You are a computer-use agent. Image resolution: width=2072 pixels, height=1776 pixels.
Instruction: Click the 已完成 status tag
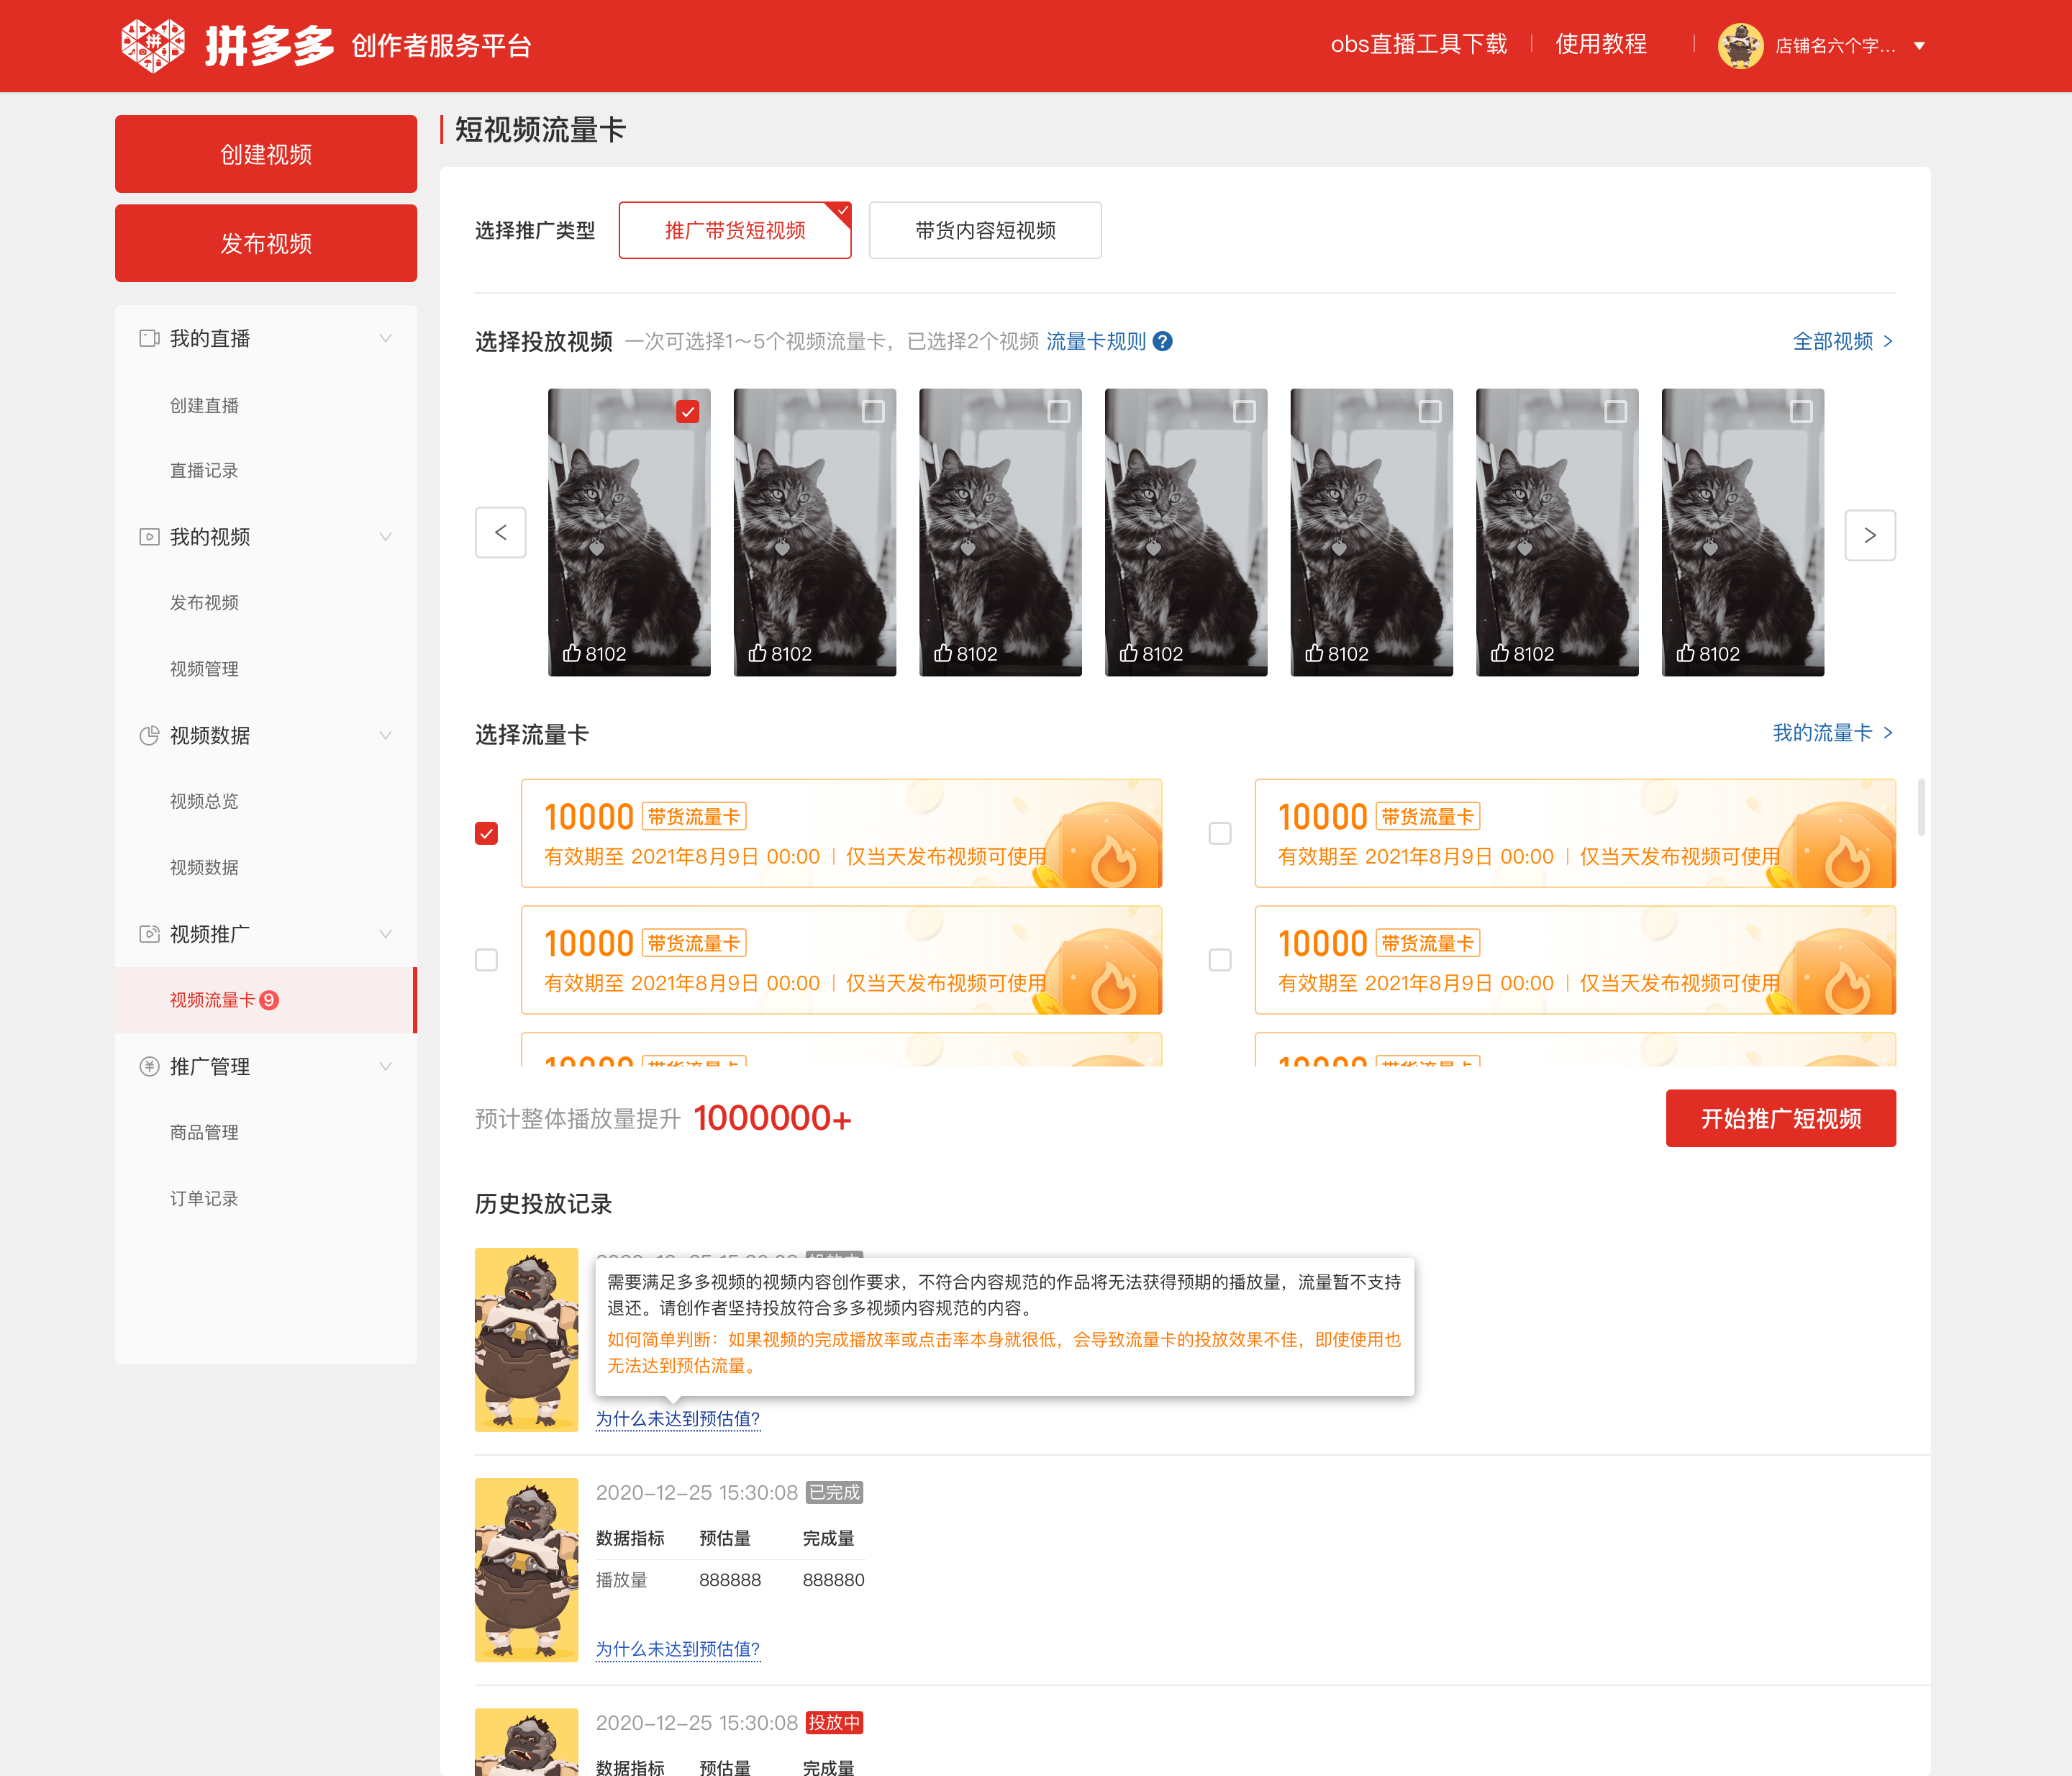coord(834,1492)
